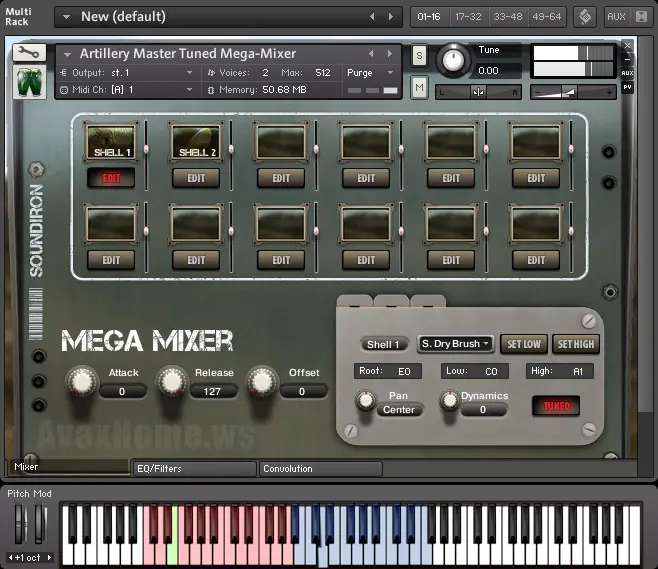Select previous instrument arrow
Screen dimensions: 658x569
[371, 54]
